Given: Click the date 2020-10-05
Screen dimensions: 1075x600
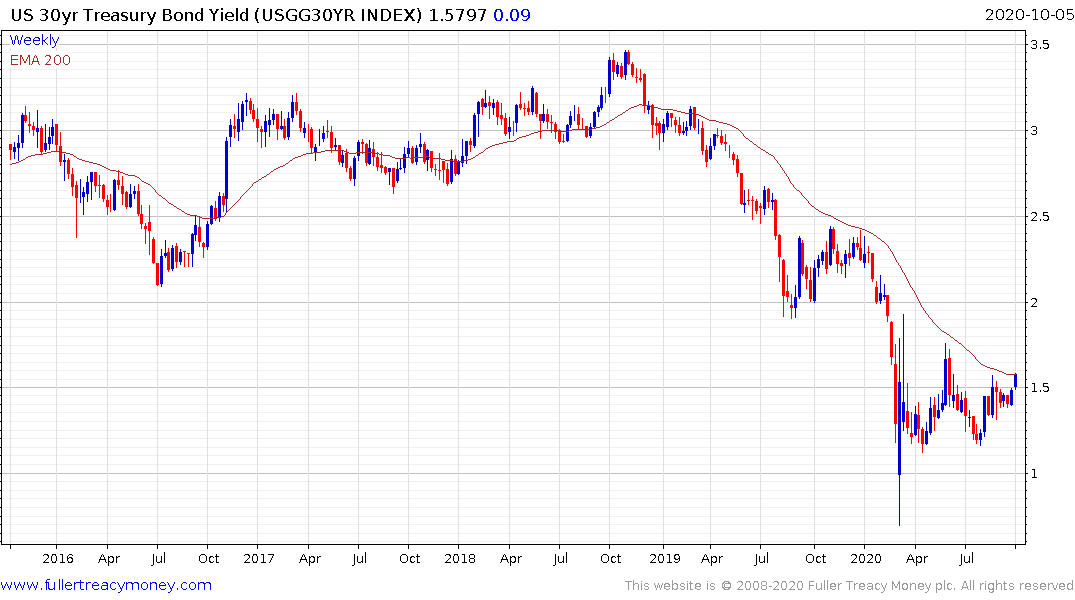Looking at the screenshot, I should click(1028, 15).
